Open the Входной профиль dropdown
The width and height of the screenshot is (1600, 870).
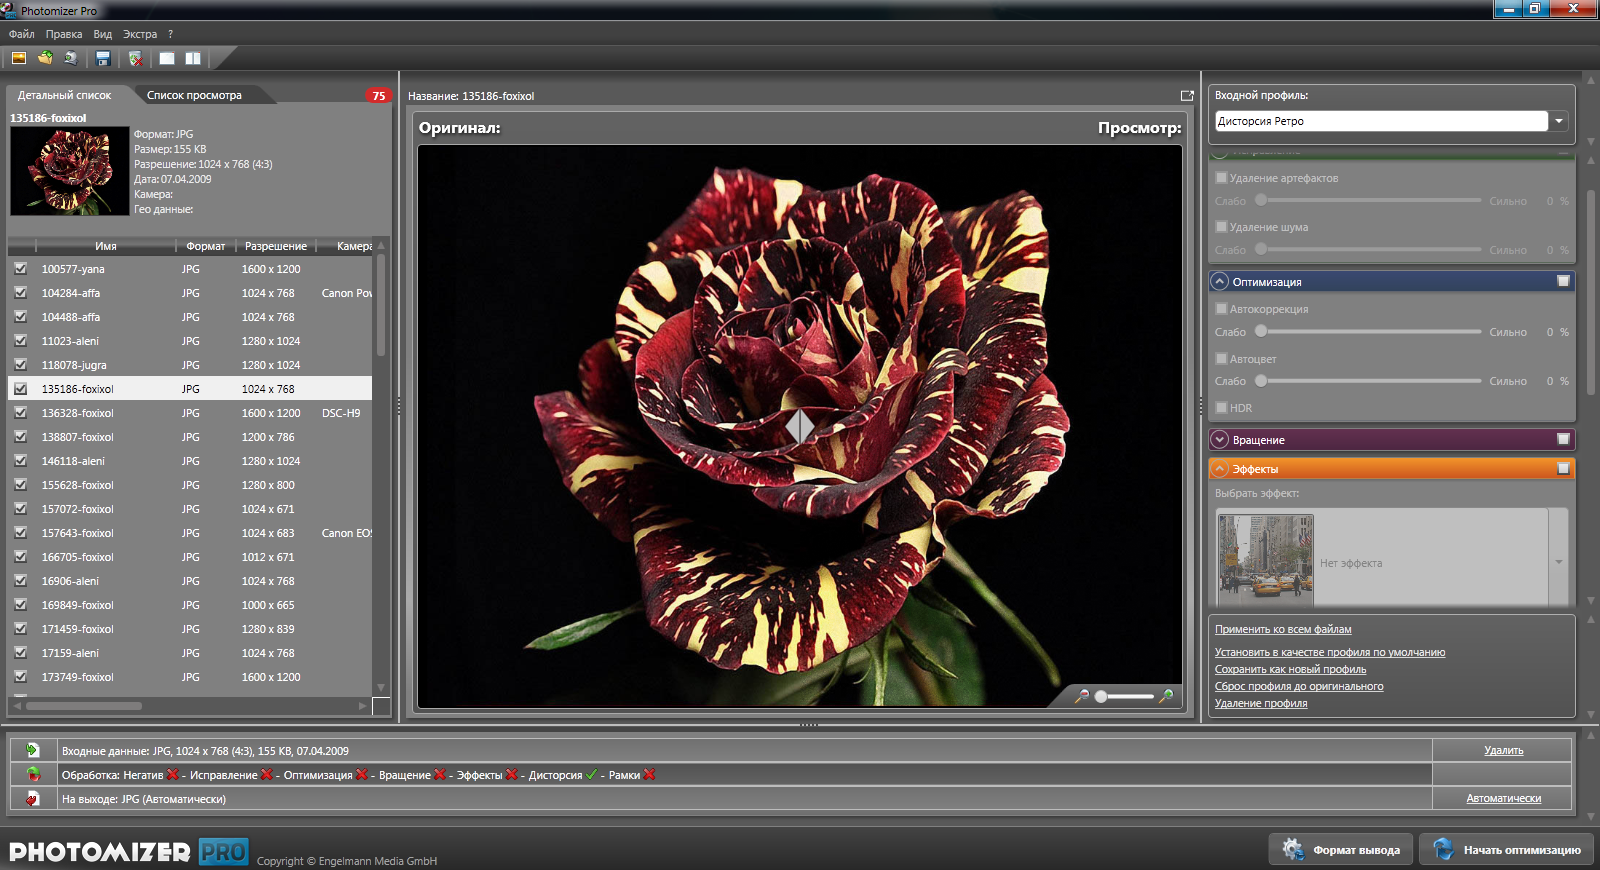(x=1558, y=121)
